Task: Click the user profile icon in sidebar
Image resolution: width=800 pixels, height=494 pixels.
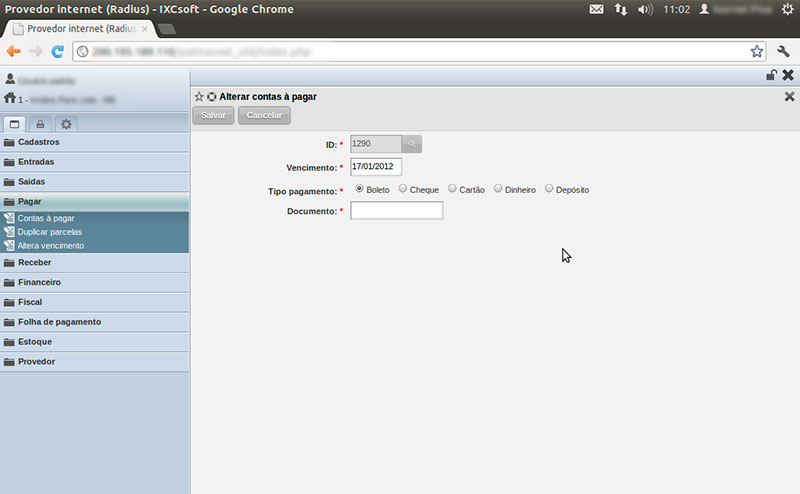Action: 10,79
